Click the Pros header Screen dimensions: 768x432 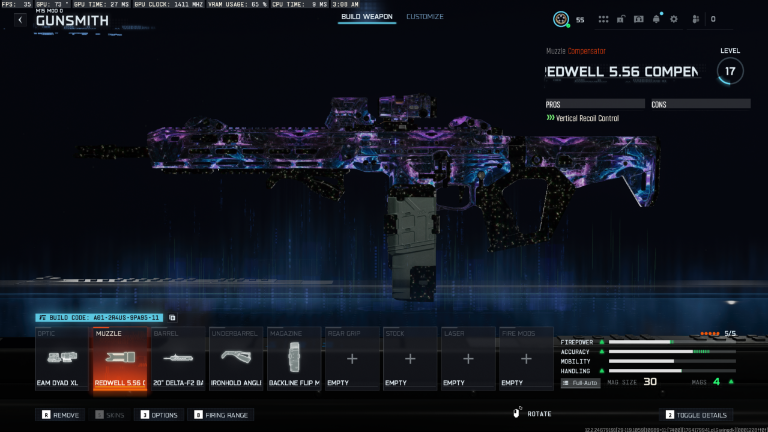pyautogui.click(x=595, y=104)
